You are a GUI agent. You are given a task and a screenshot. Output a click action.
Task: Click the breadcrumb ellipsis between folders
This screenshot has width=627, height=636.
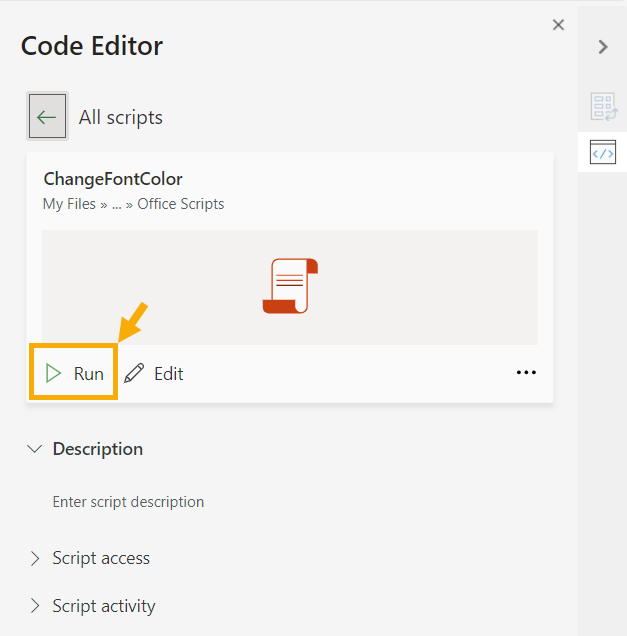[x=117, y=204]
